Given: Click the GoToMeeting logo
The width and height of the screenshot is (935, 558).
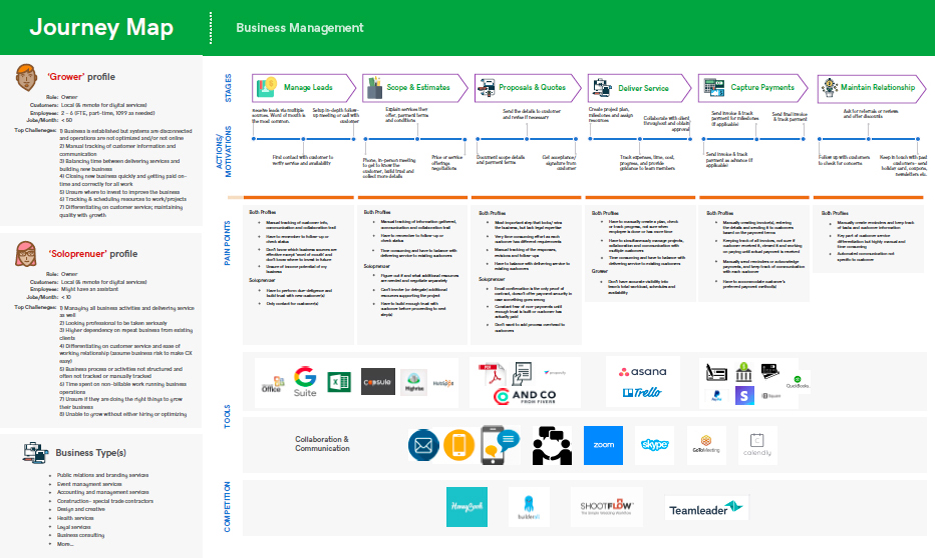Looking at the screenshot, I should (706, 444).
